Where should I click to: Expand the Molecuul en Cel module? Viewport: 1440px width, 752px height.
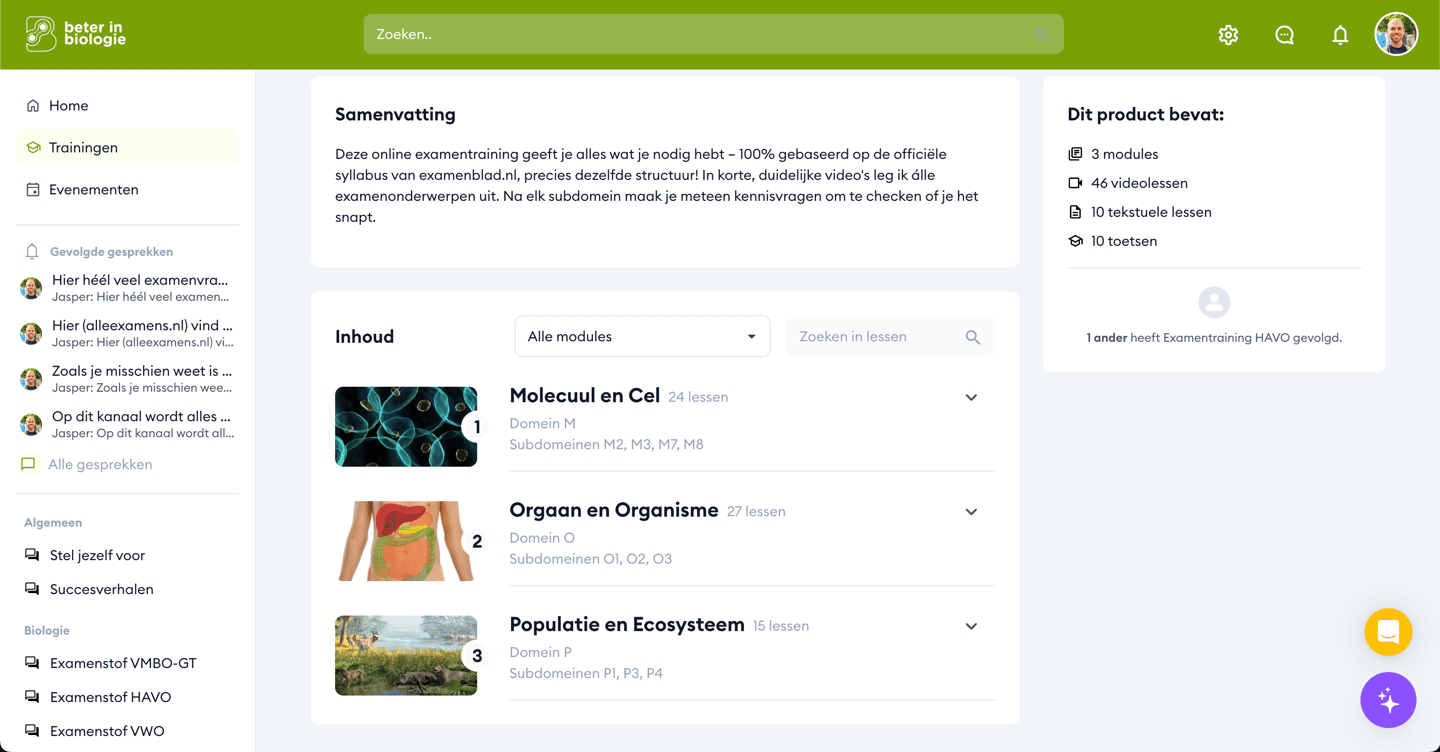[971, 397]
